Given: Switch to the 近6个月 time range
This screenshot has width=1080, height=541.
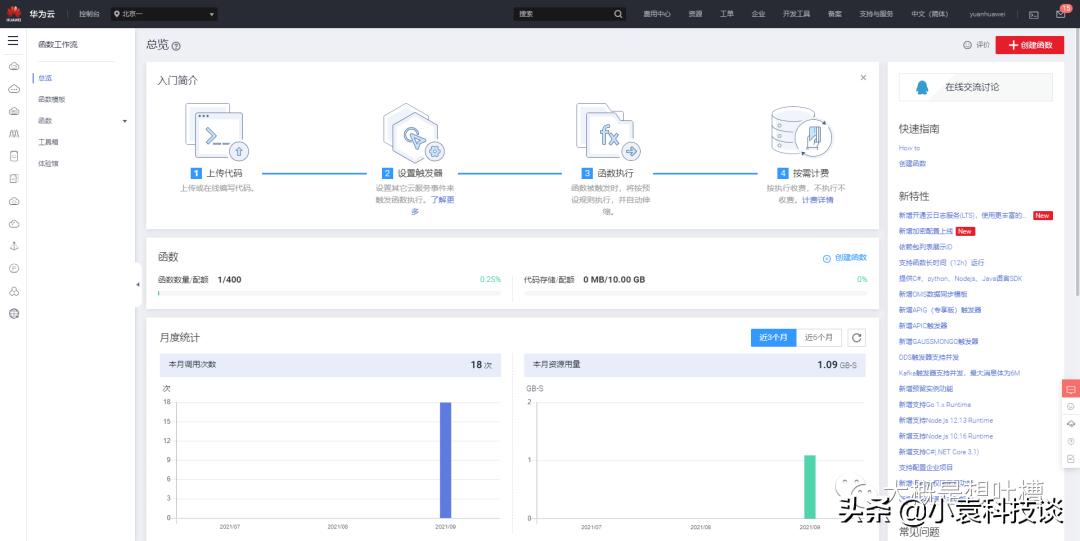Looking at the screenshot, I should (819, 338).
